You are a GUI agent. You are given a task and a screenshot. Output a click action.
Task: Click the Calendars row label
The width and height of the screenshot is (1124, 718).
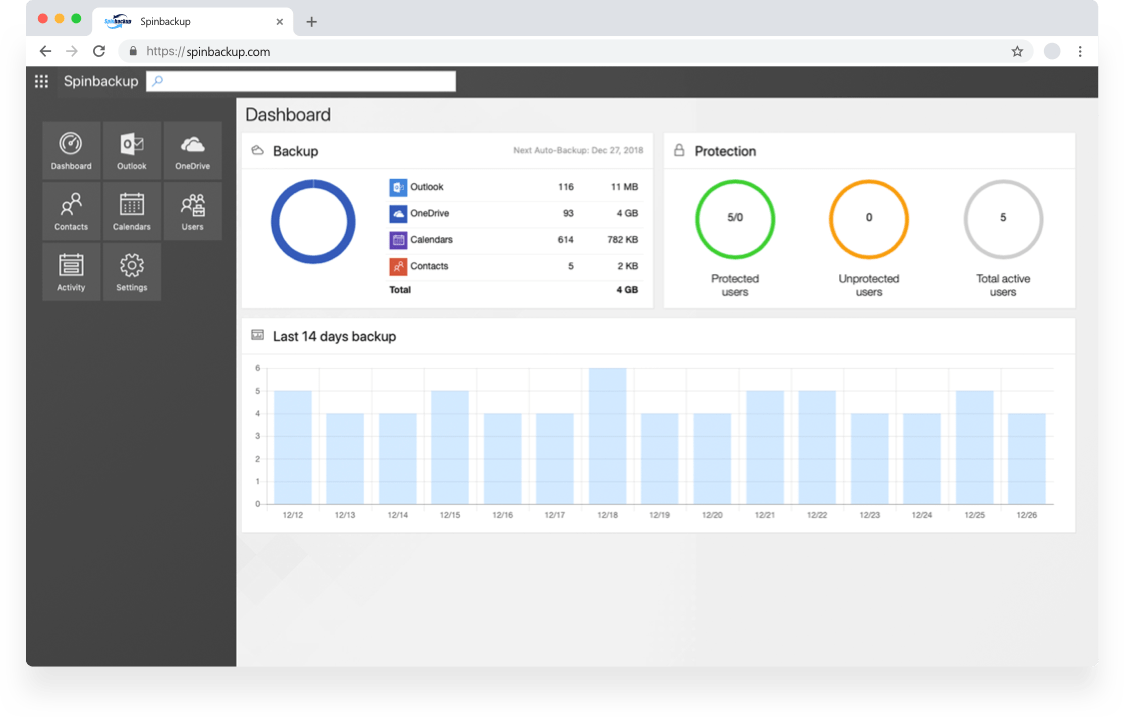(432, 240)
